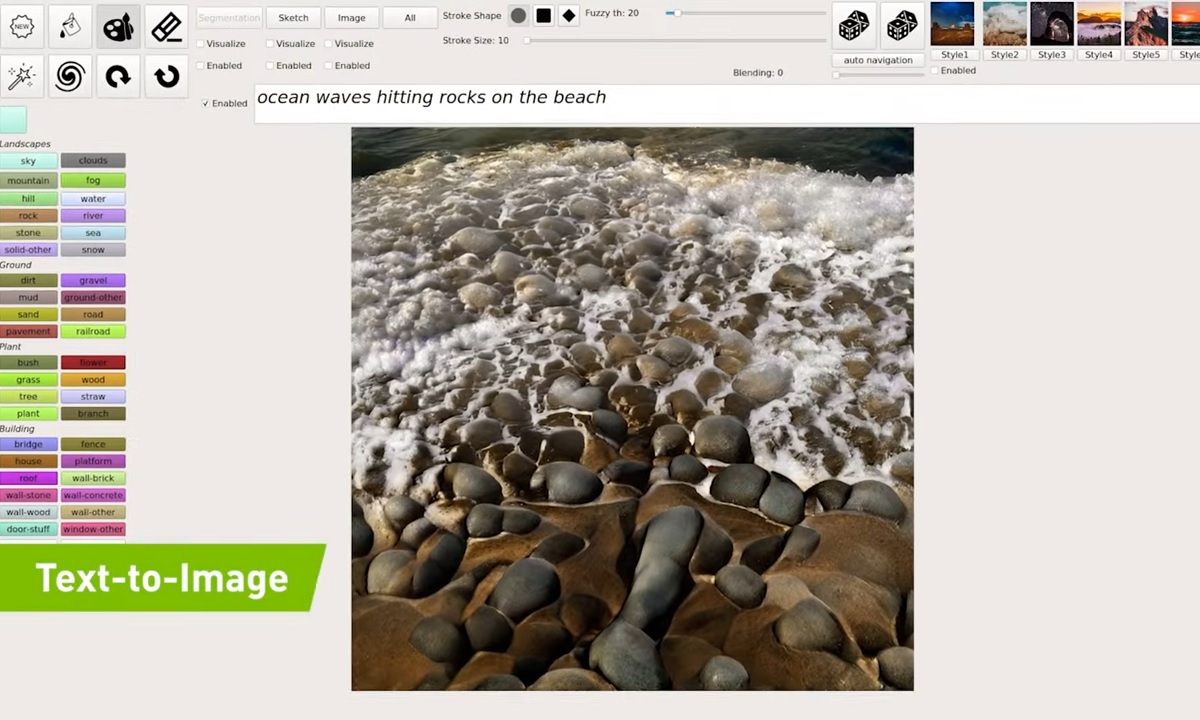
Task: Tick the Enabled checkbox below Style1
Action: pos(935,71)
